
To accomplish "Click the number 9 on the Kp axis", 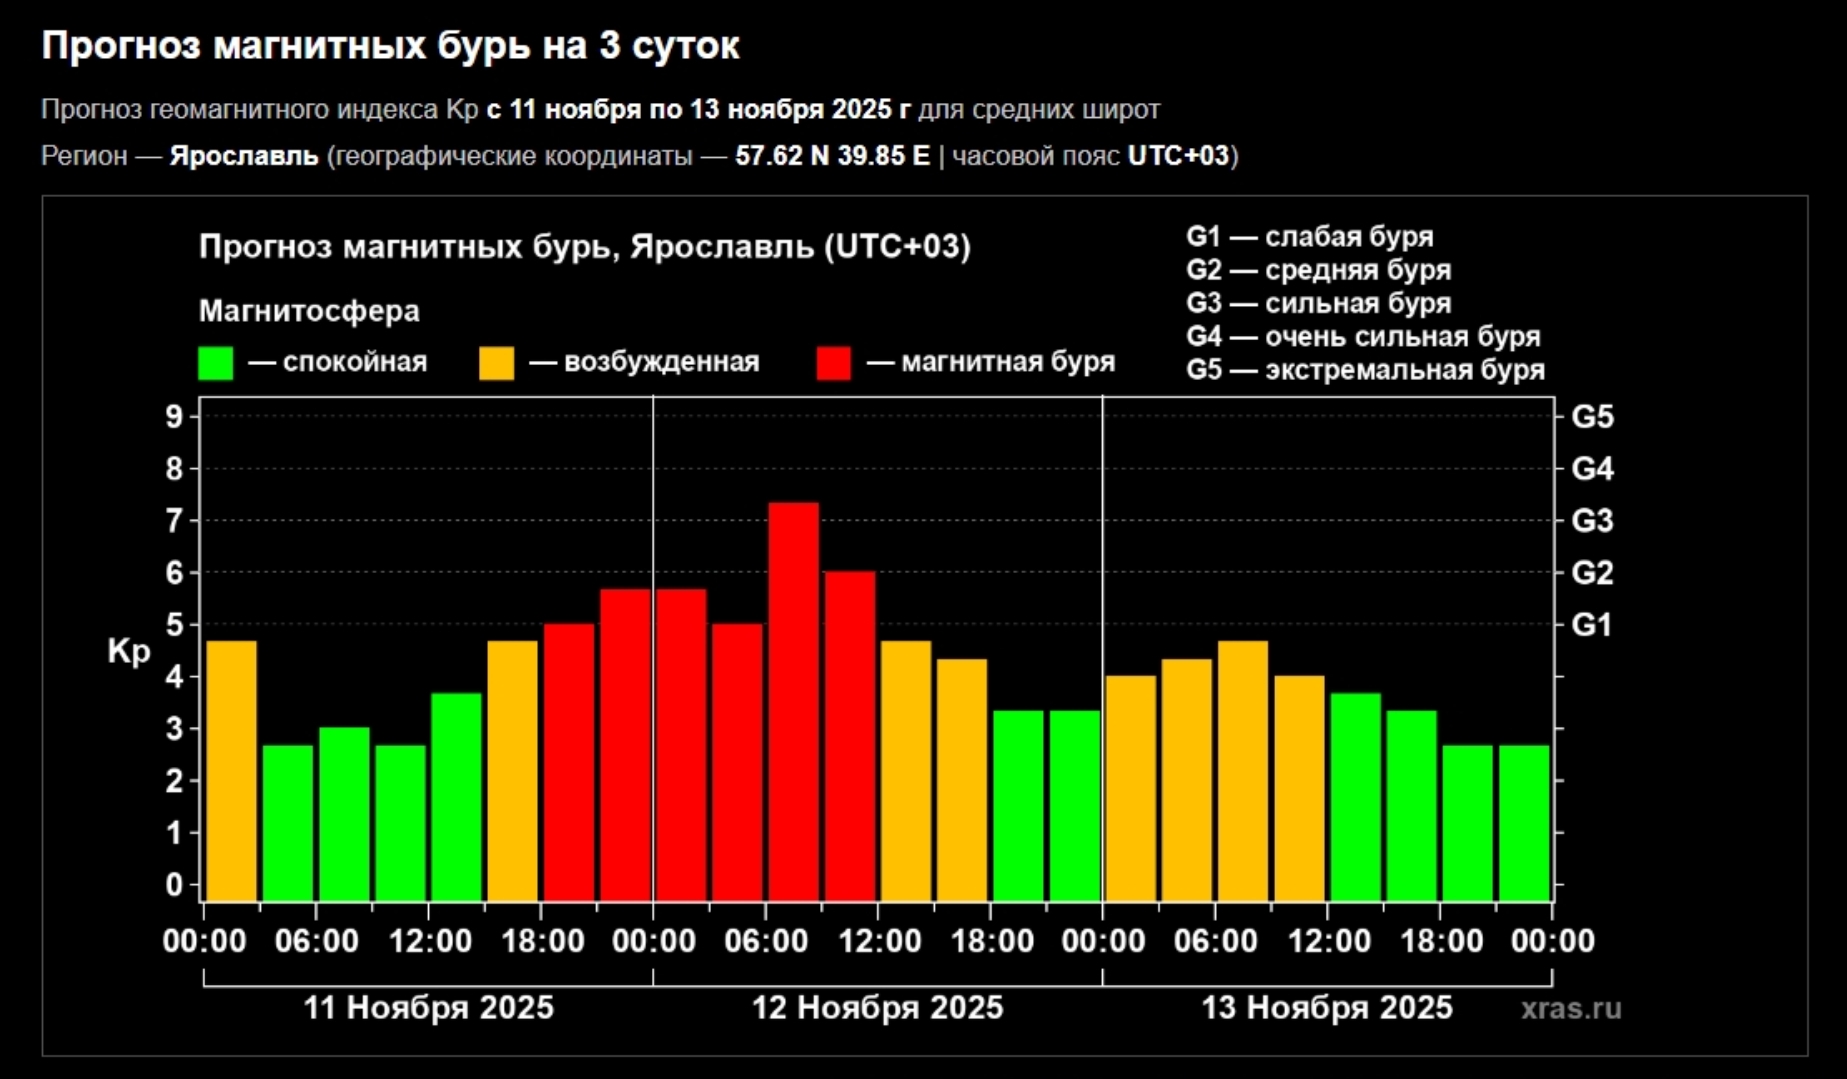I will tap(174, 417).
